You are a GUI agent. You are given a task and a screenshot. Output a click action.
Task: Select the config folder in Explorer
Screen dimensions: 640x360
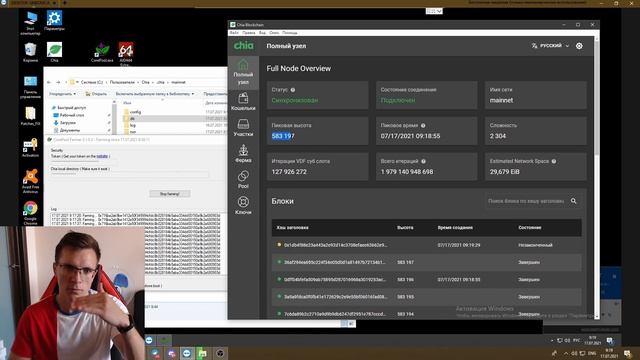coord(135,112)
